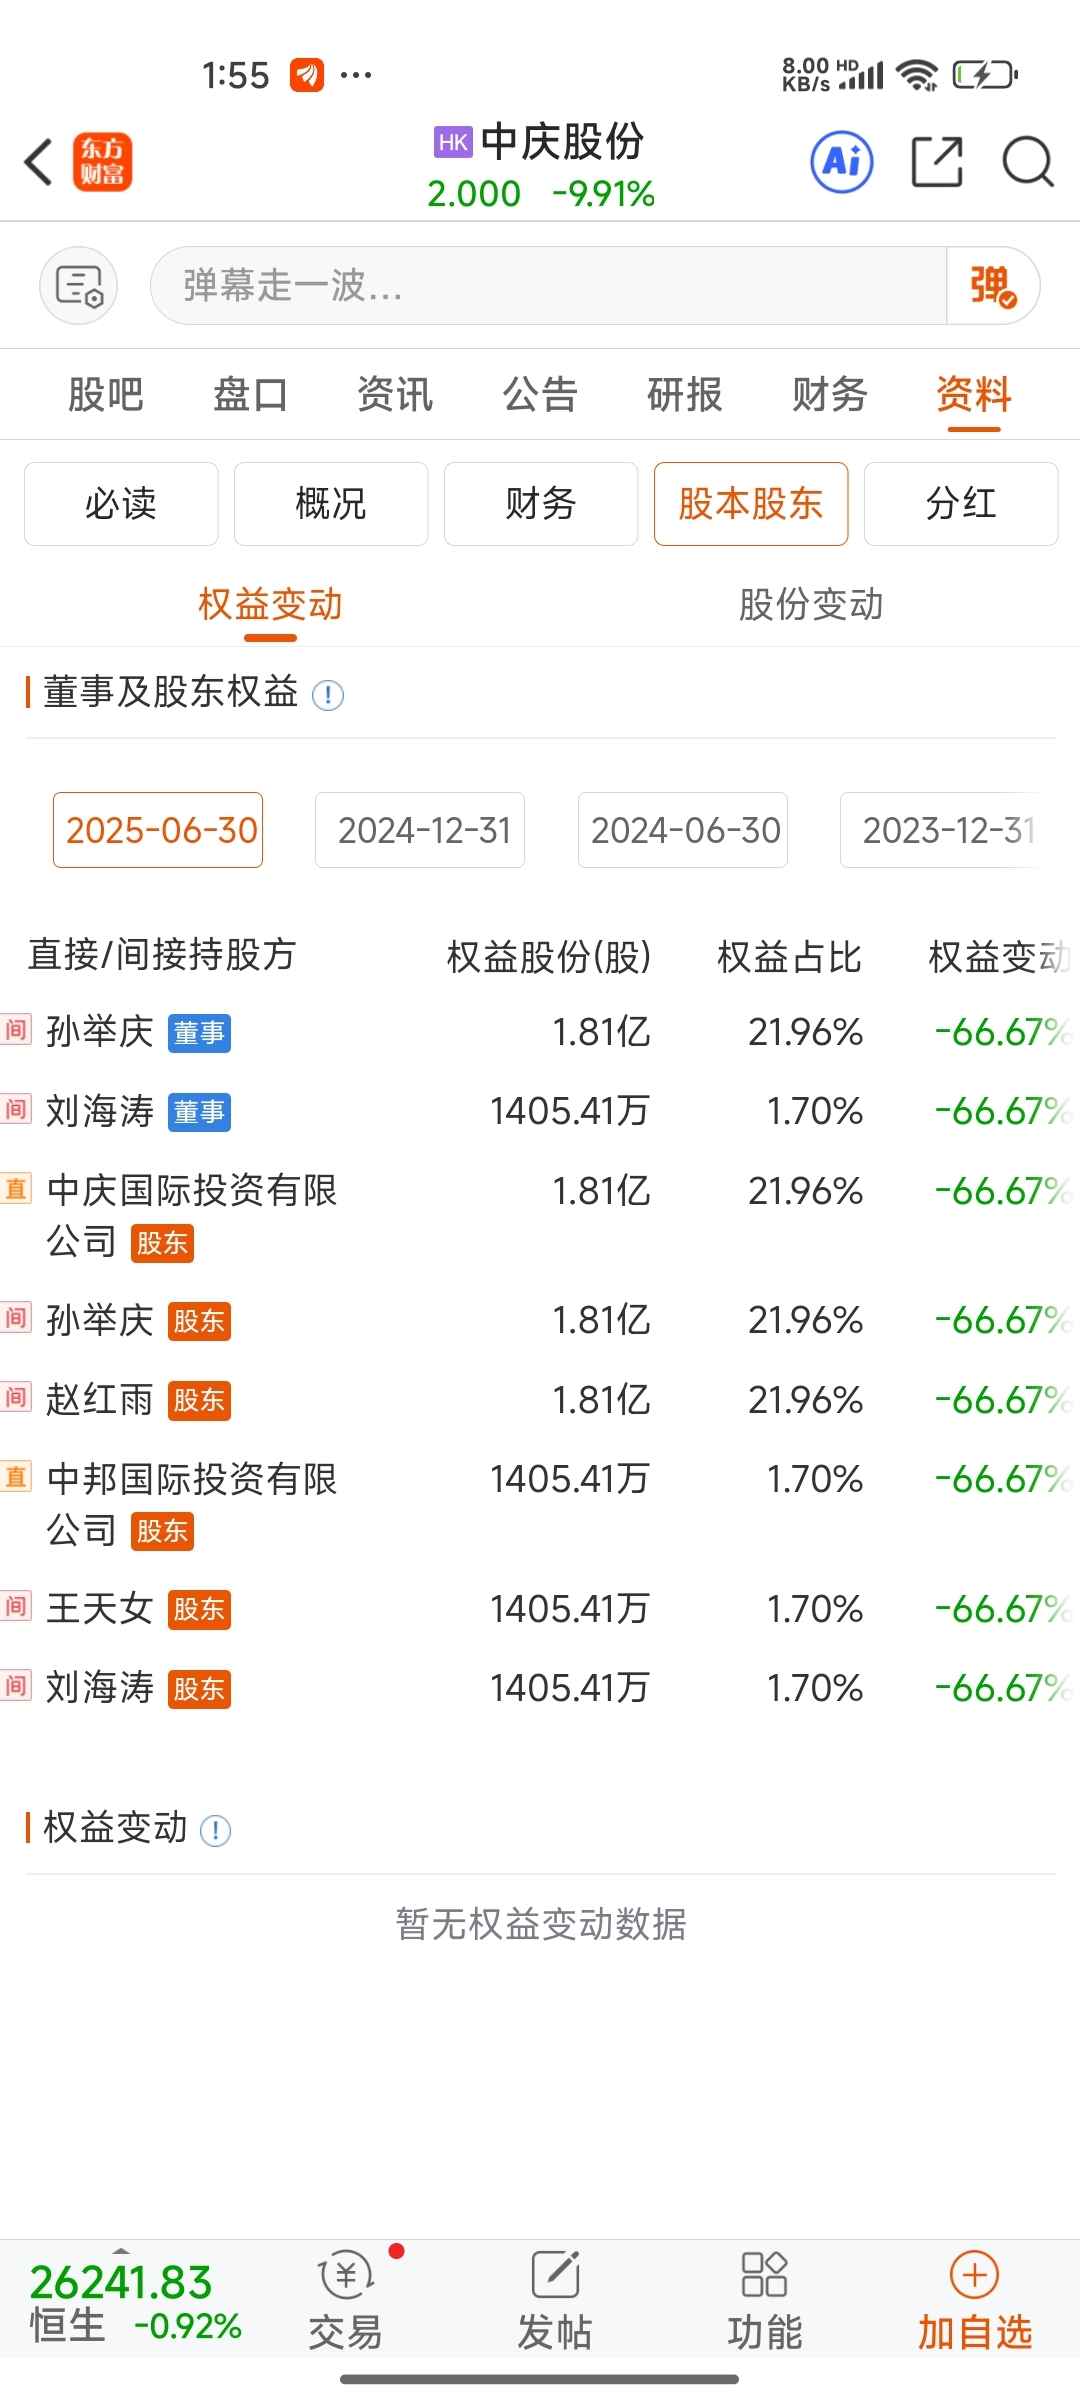Open 孙举庆 董事 row
The image size is (1080, 2400).
click(x=540, y=1032)
